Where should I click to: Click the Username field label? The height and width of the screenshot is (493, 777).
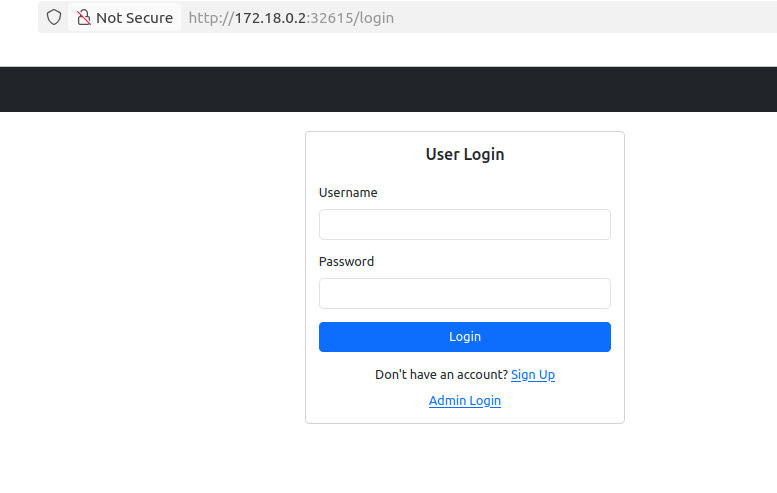pyautogui.click(x=348, y=193)
